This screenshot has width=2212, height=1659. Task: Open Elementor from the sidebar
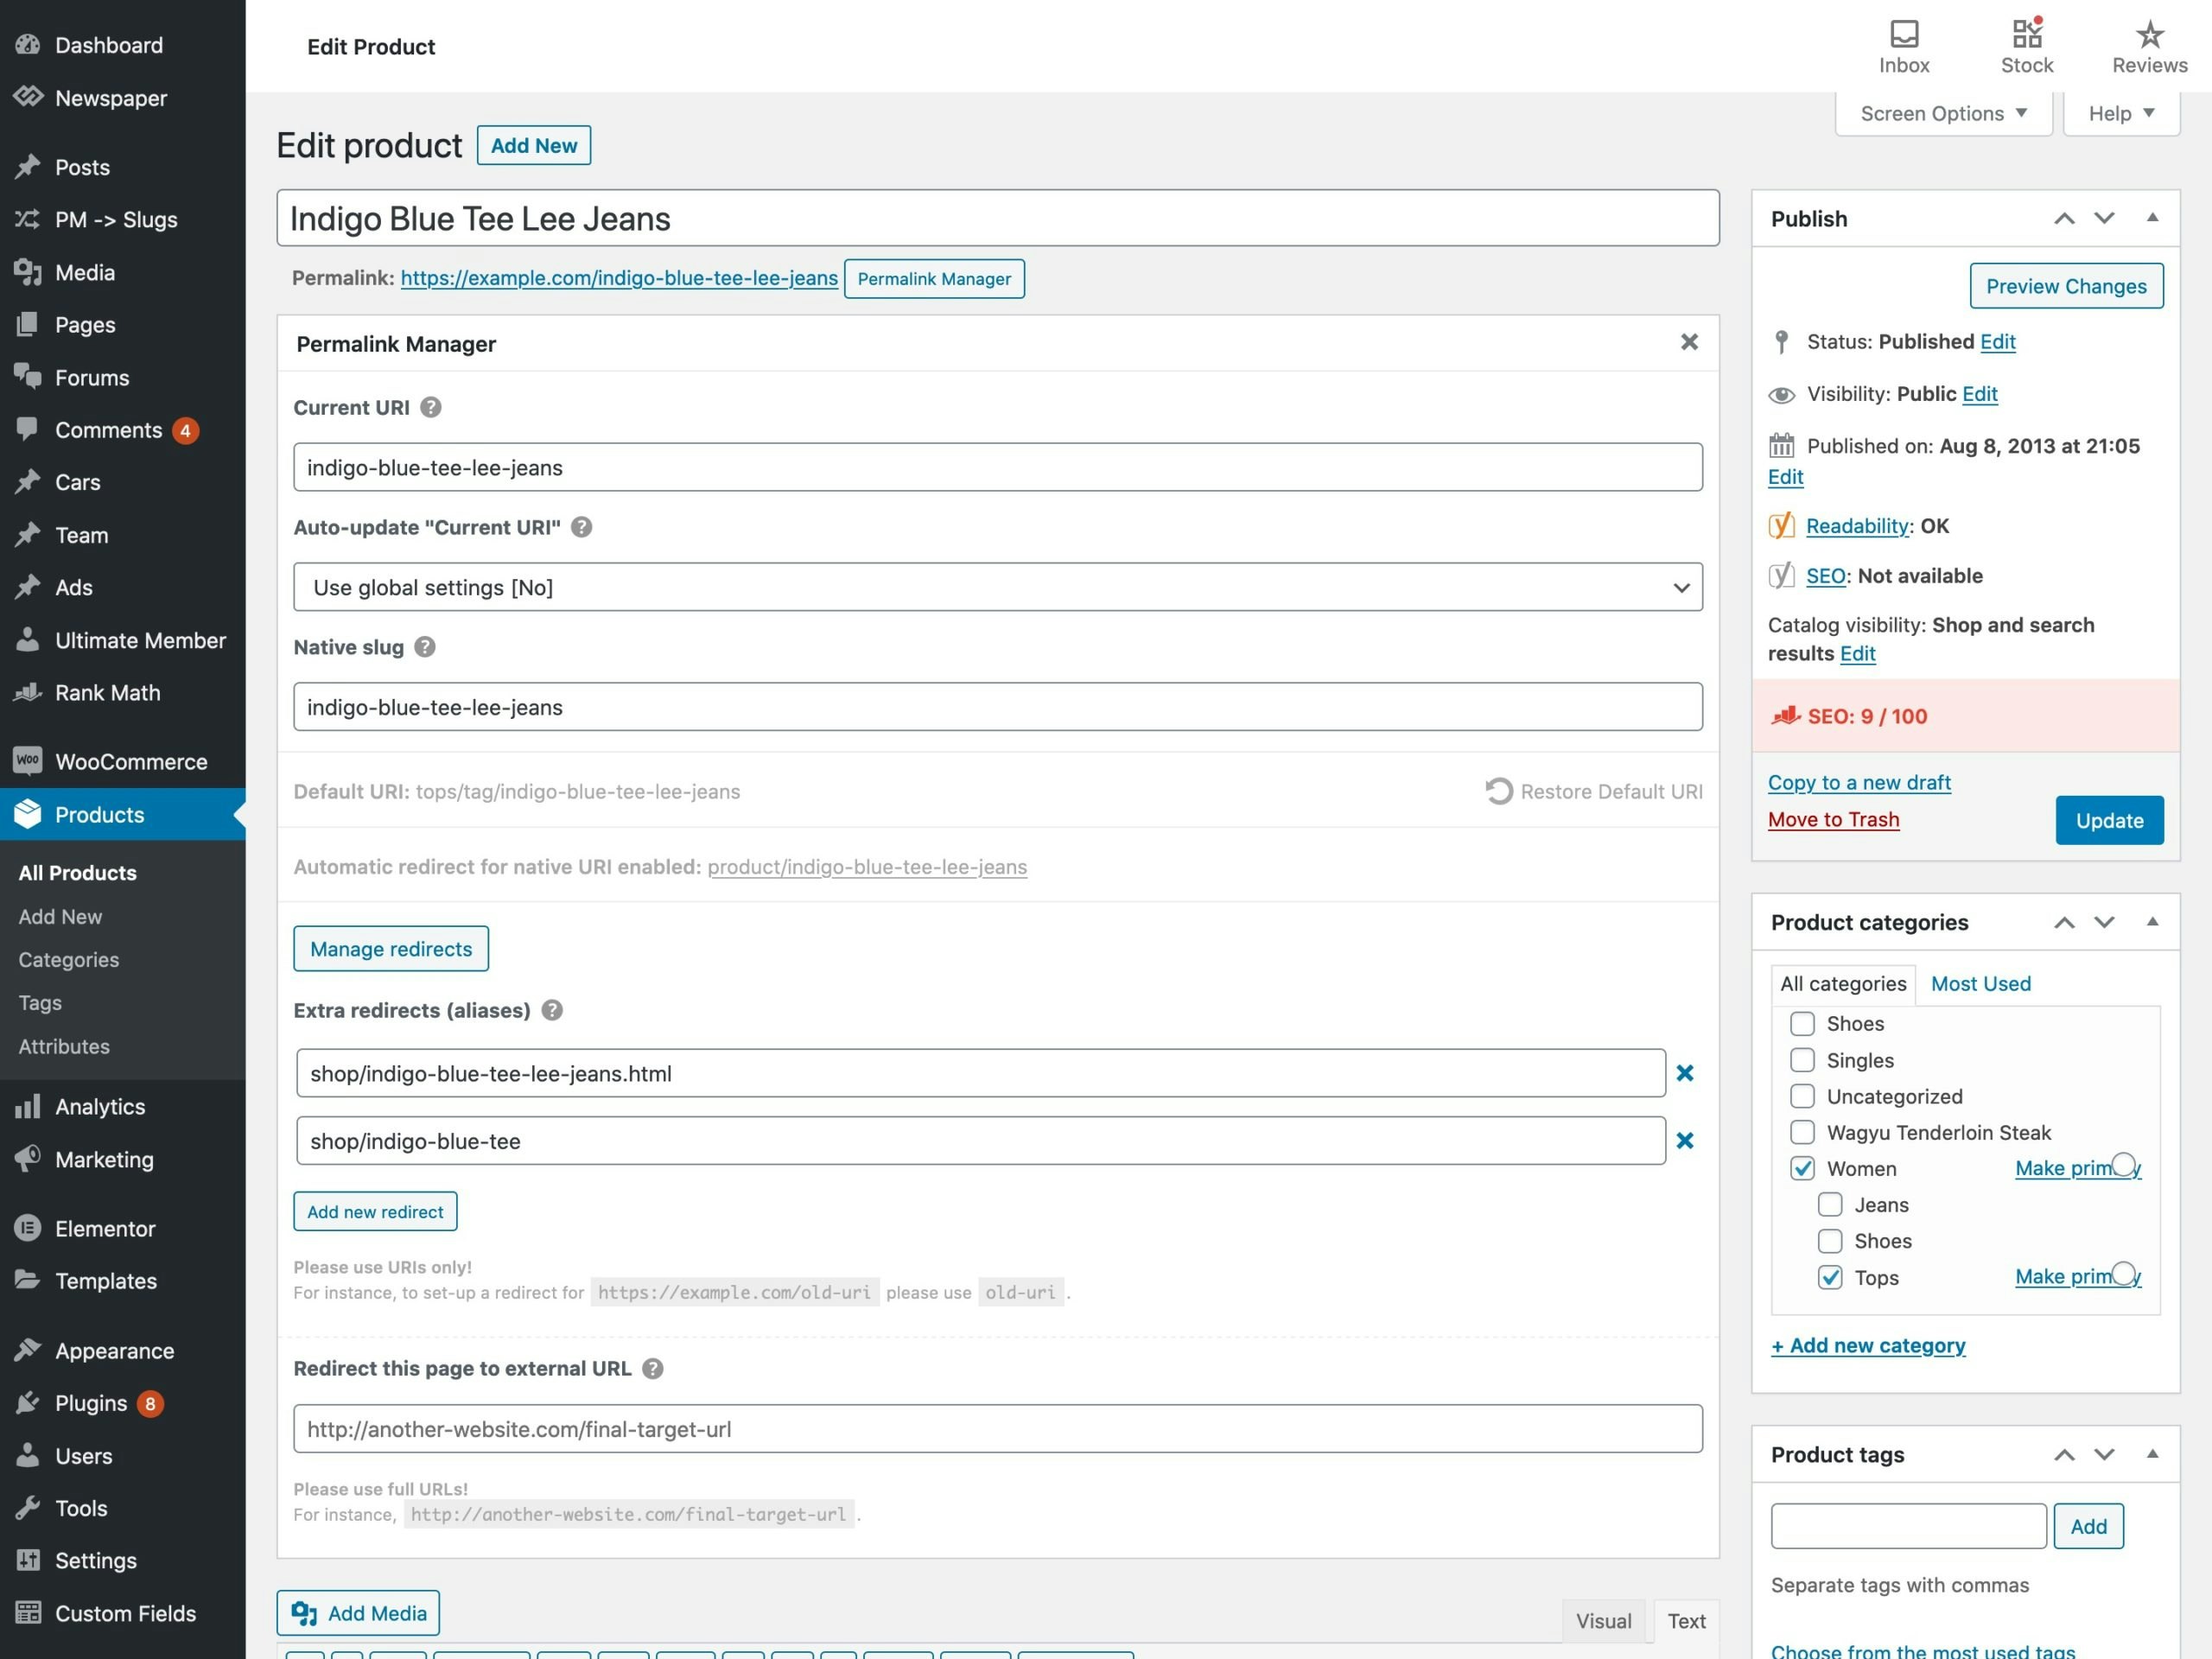click(x=104, y=1228)
